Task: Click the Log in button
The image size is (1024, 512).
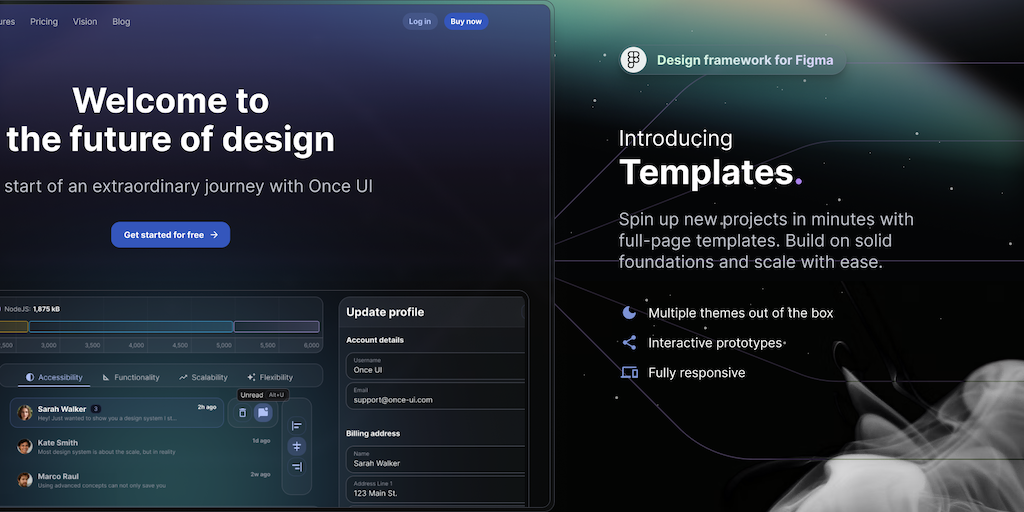Action: pos(420,22)
